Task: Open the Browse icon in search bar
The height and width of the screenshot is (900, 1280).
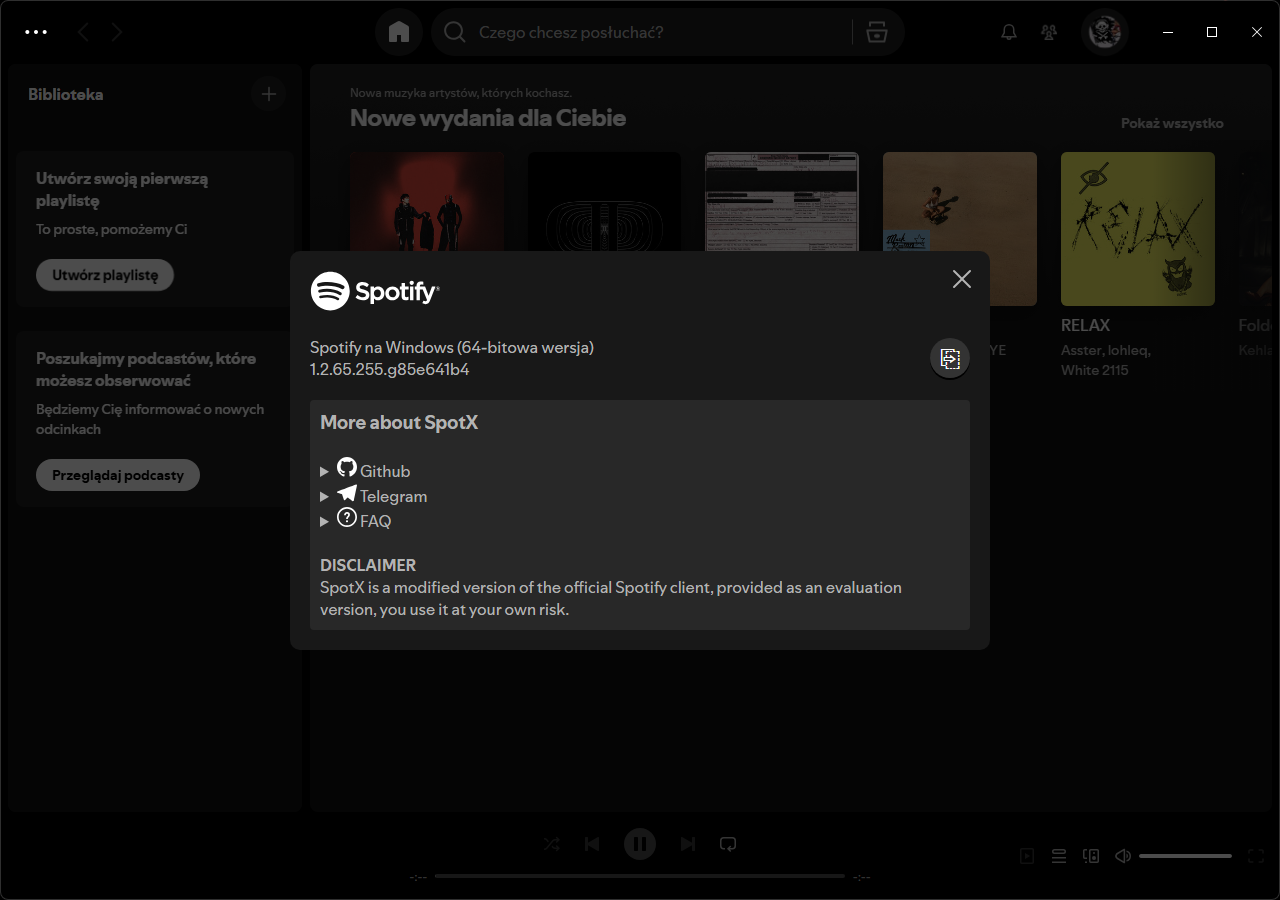Action: pos(877,32)
